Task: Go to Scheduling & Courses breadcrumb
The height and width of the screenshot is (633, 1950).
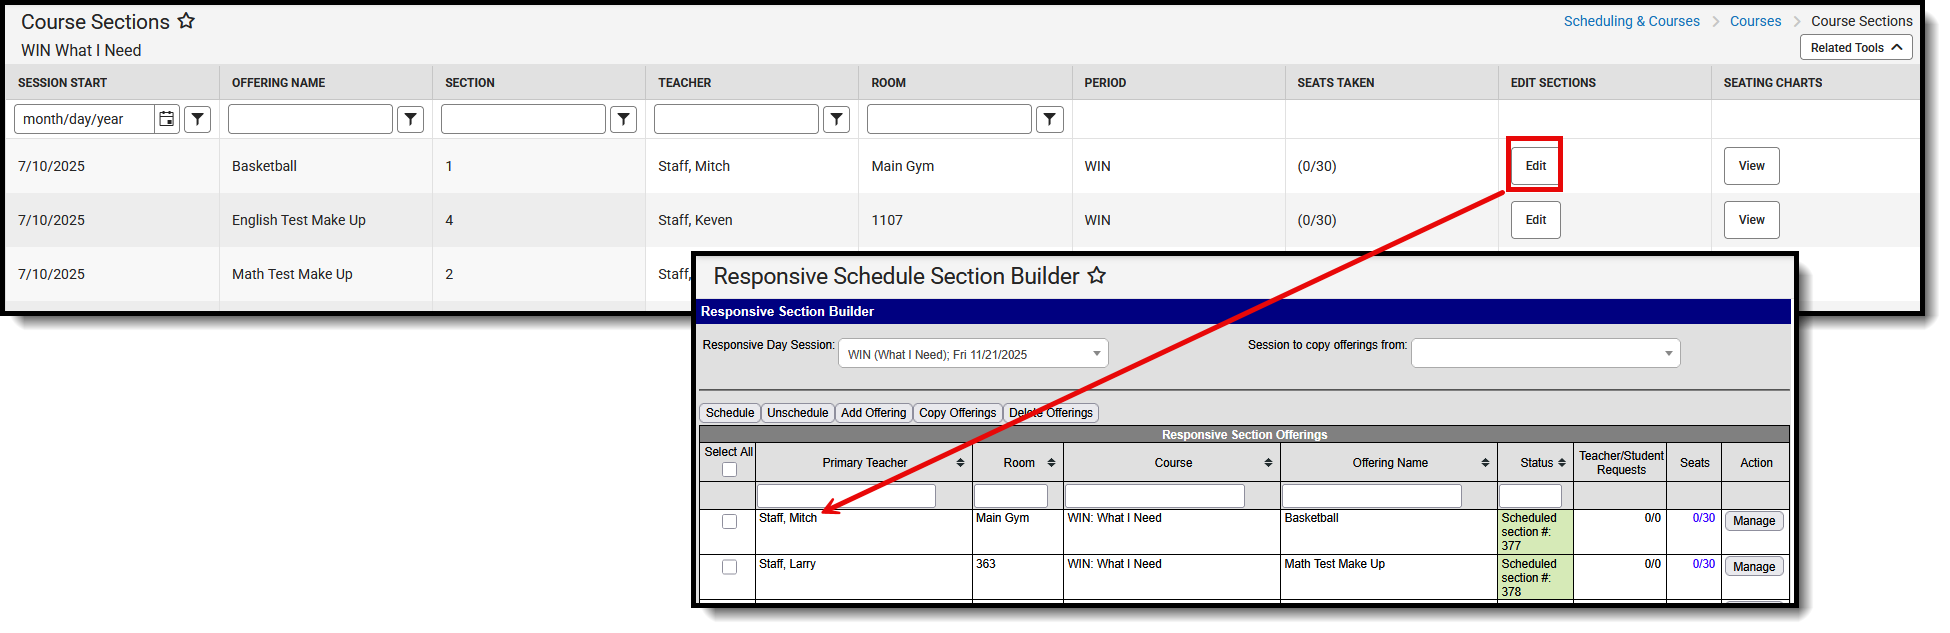Action: (1631, 21)
